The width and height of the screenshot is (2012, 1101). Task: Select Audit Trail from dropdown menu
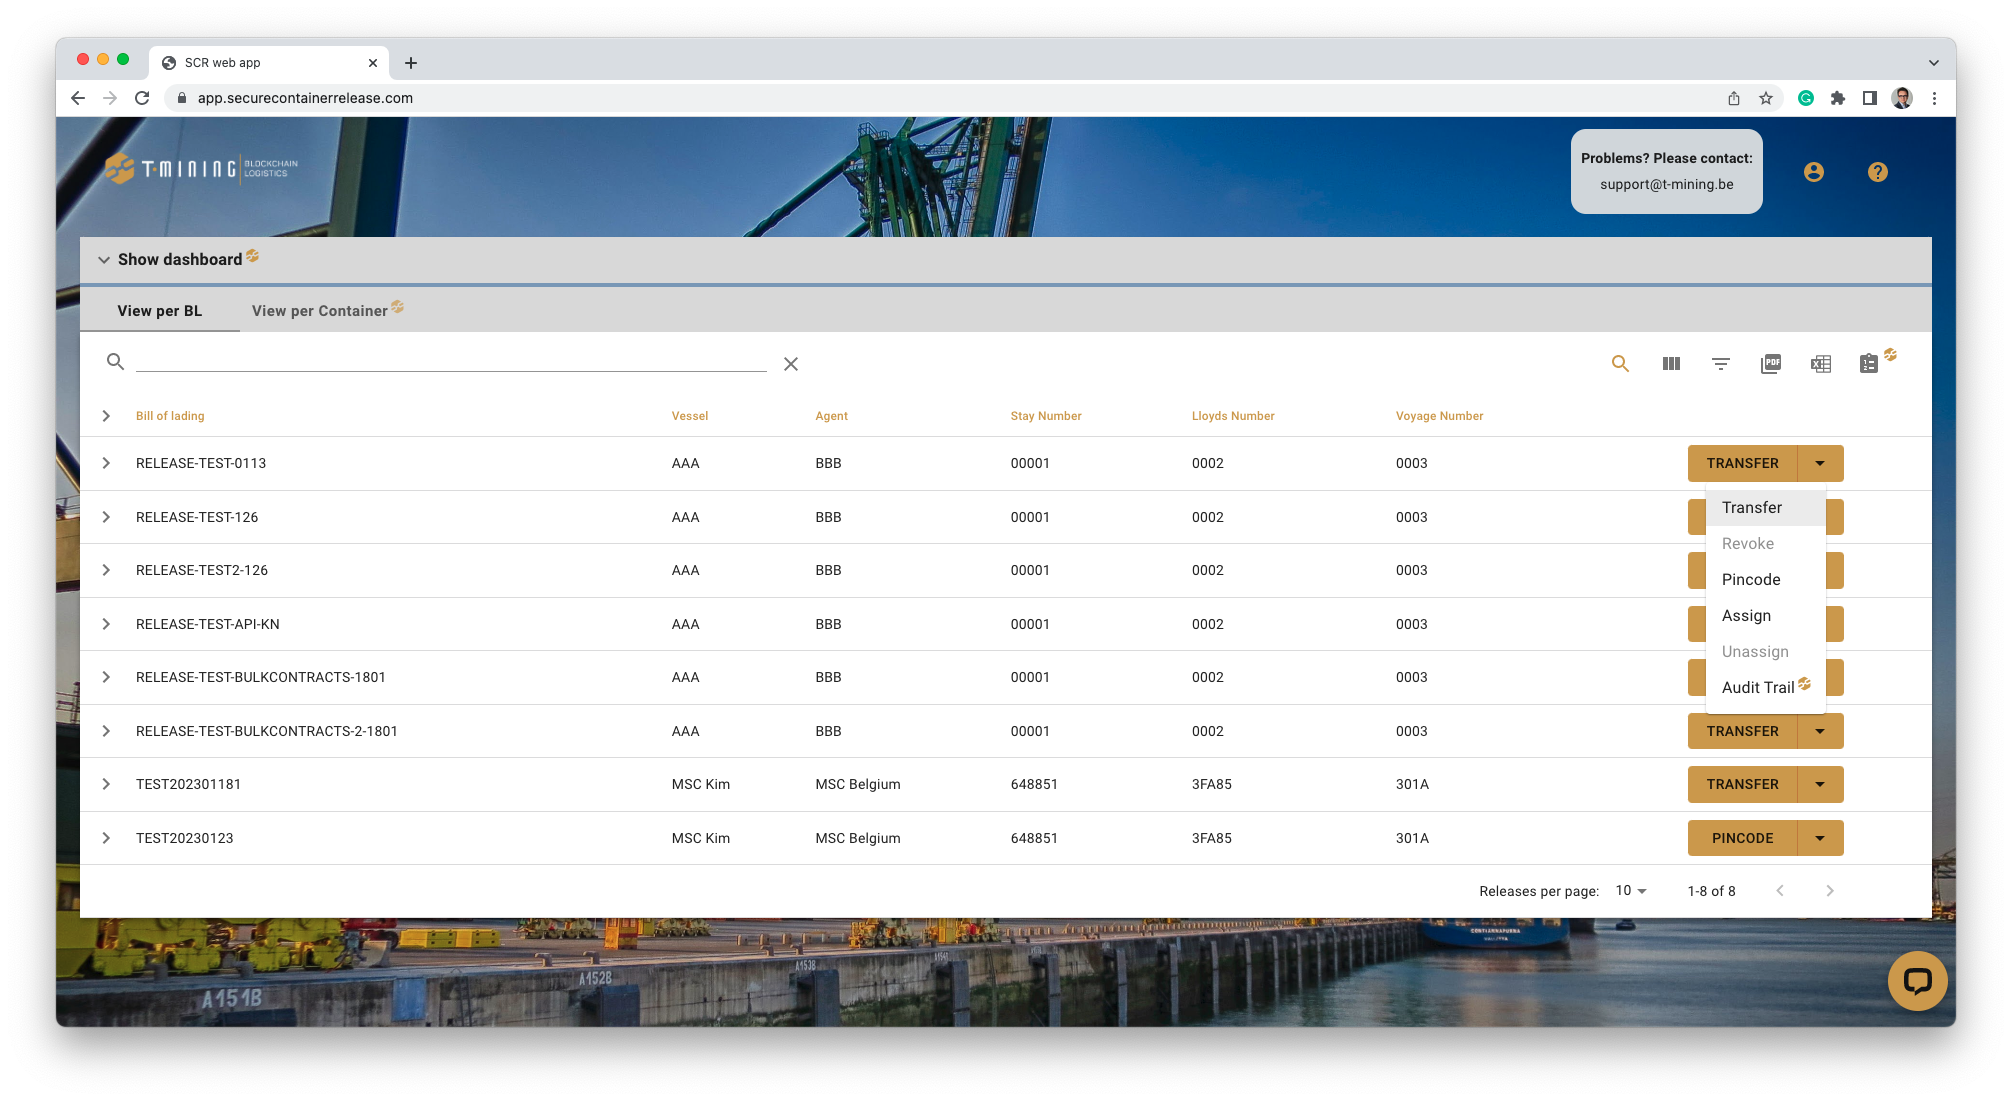1757,687
